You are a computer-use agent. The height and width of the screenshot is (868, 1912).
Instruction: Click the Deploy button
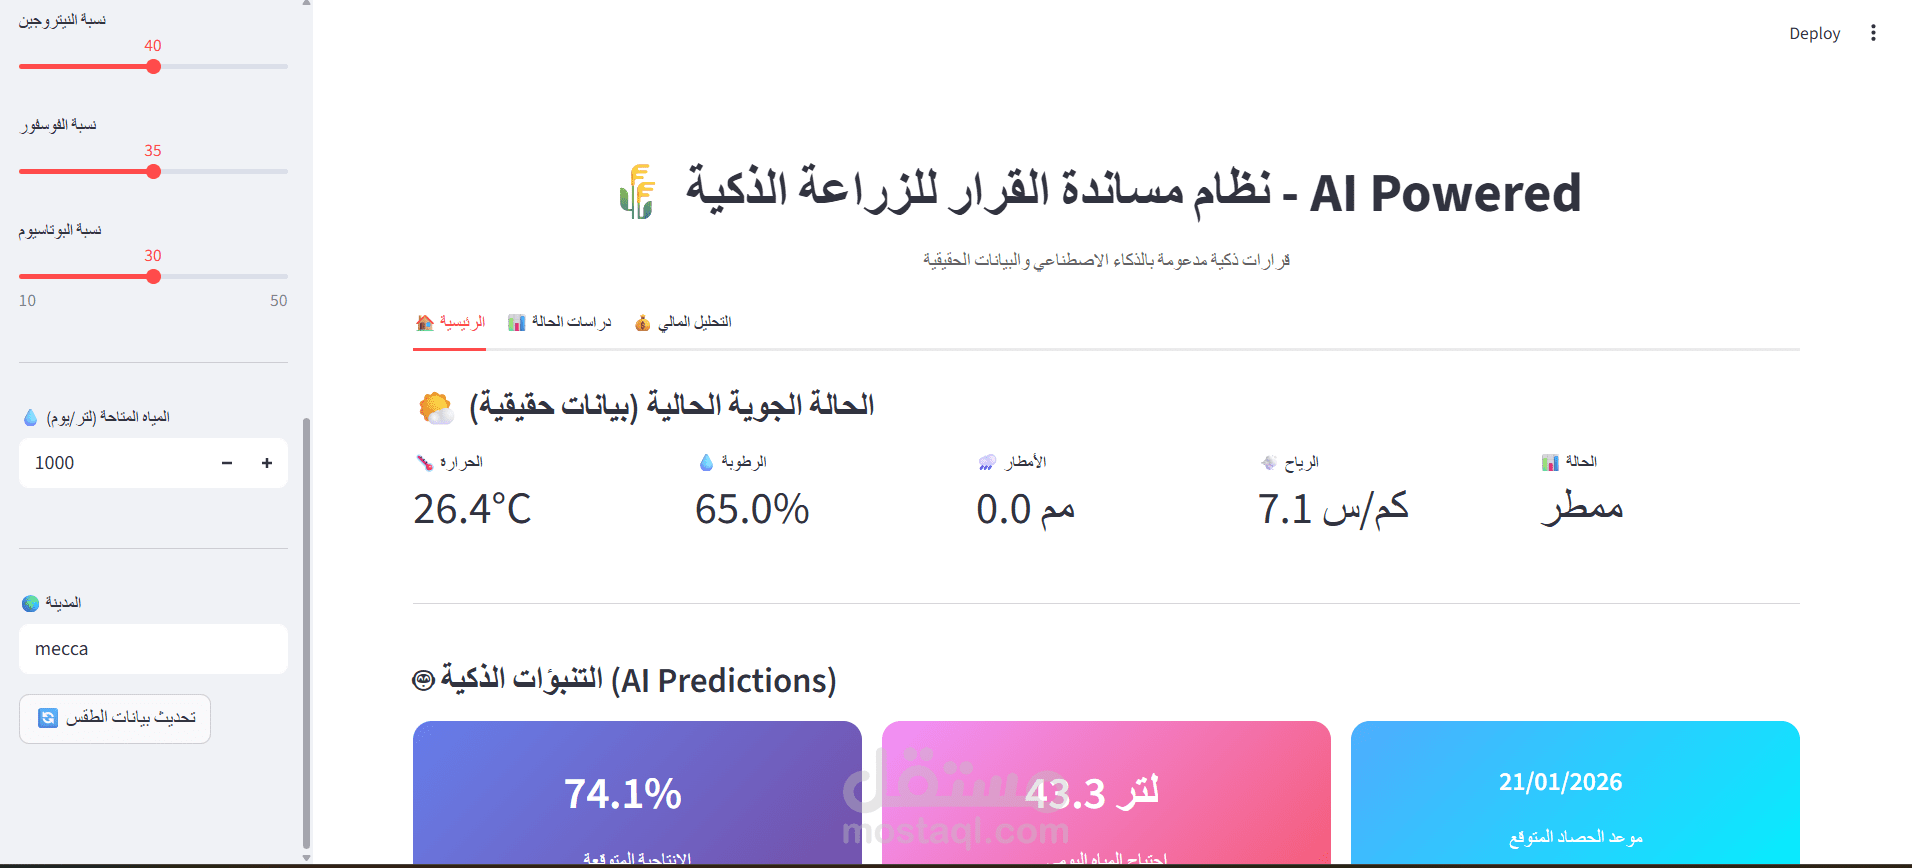coord(1814,32)
